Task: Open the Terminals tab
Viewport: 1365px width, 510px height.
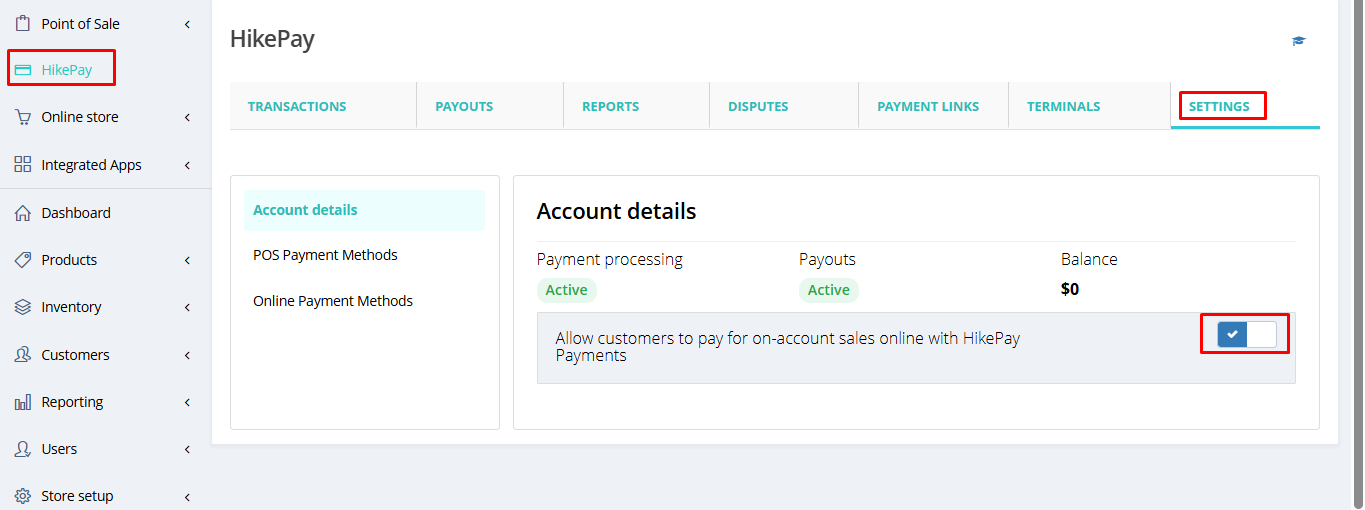Action: (1063, 106)
